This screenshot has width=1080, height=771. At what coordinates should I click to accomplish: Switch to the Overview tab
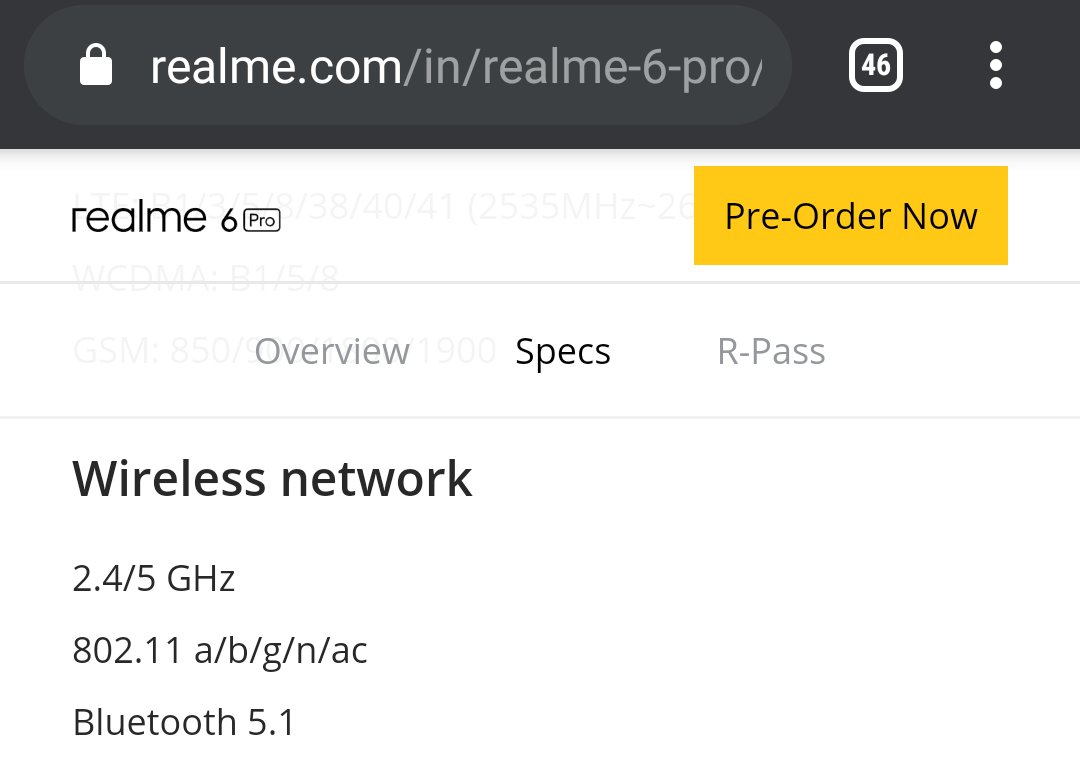click(332, 351)
